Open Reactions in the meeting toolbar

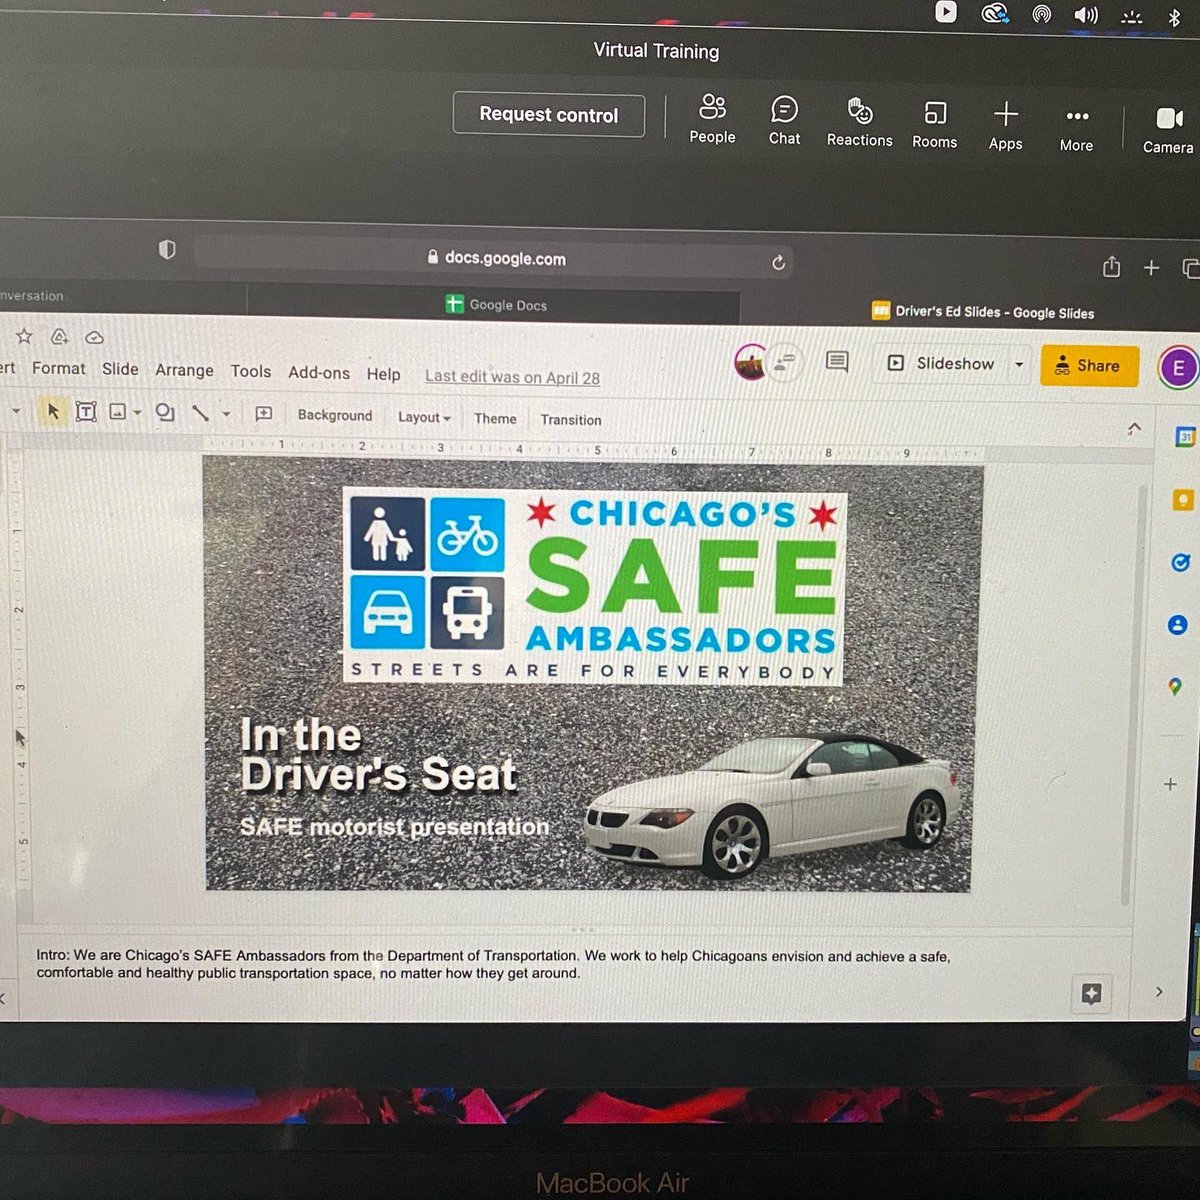coord(859,123)
